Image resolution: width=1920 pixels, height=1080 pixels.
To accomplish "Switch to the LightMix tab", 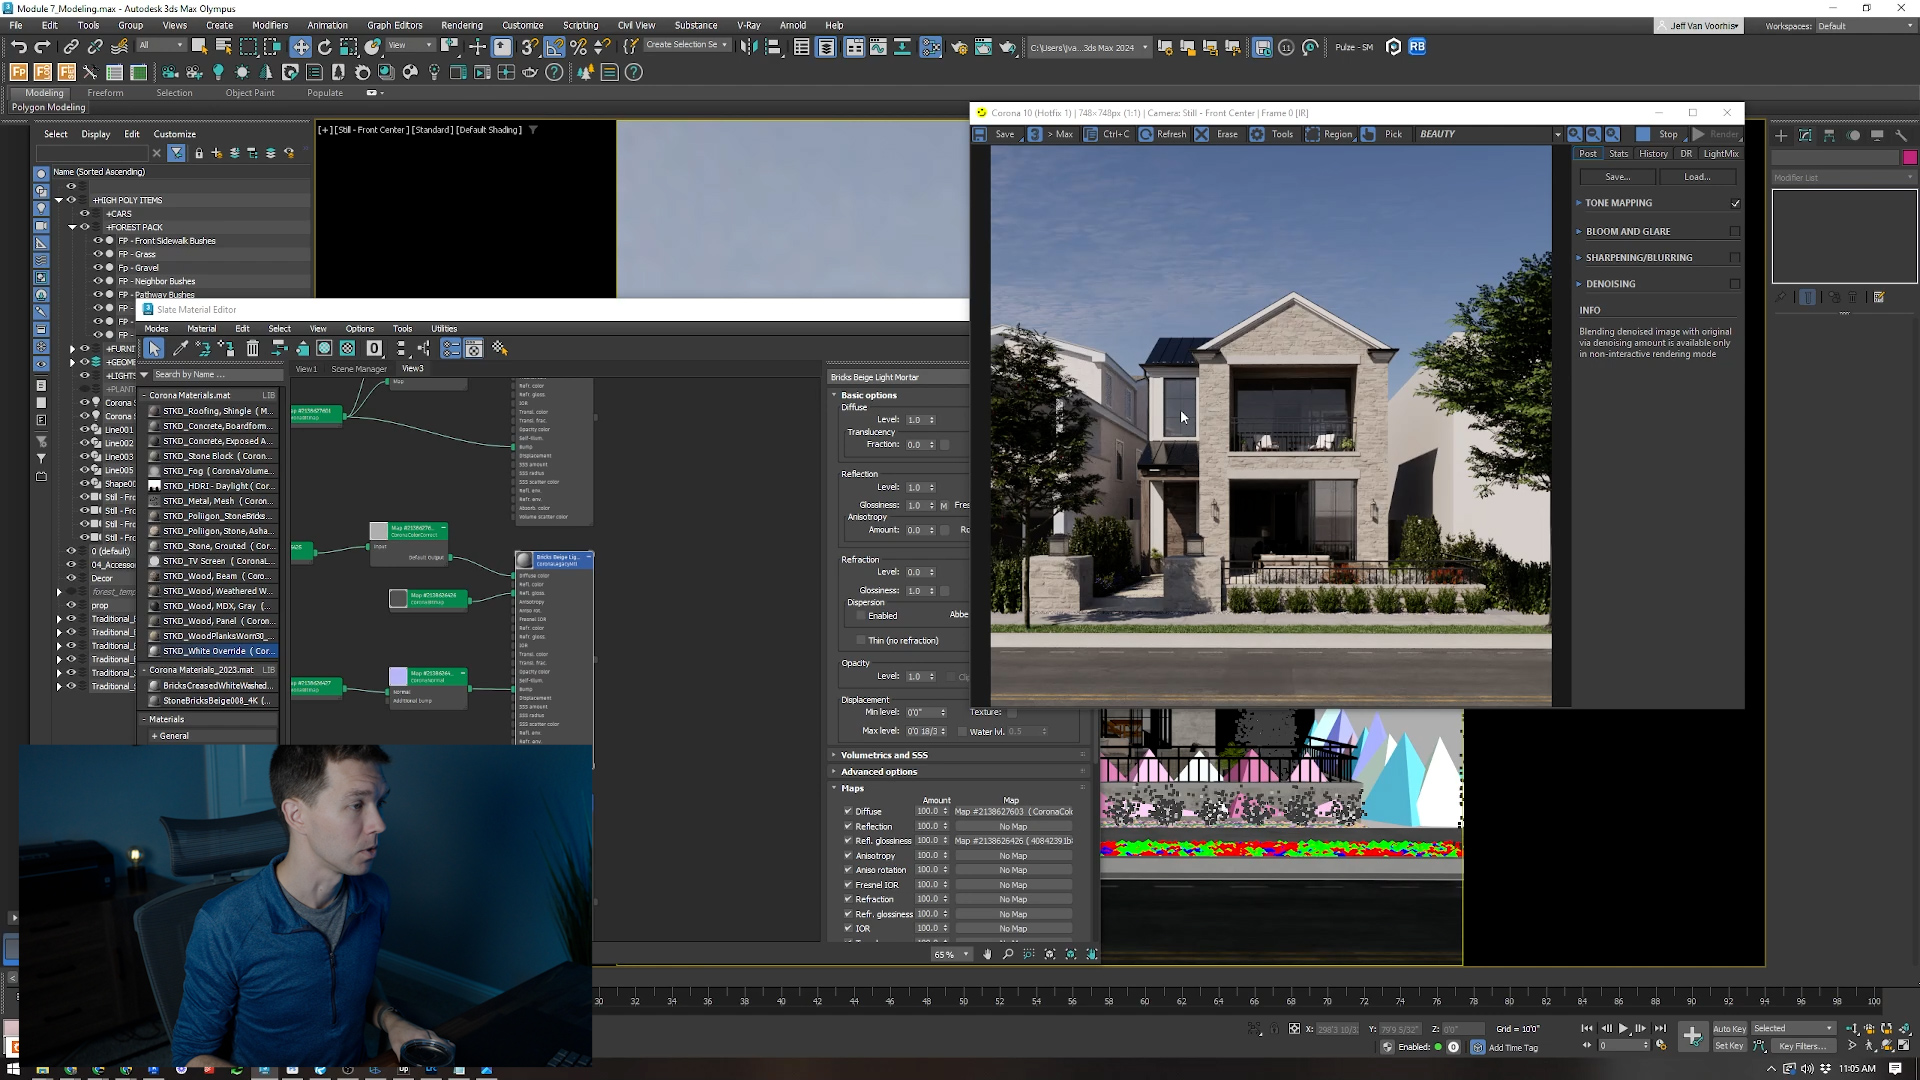I will [1720, 154].
